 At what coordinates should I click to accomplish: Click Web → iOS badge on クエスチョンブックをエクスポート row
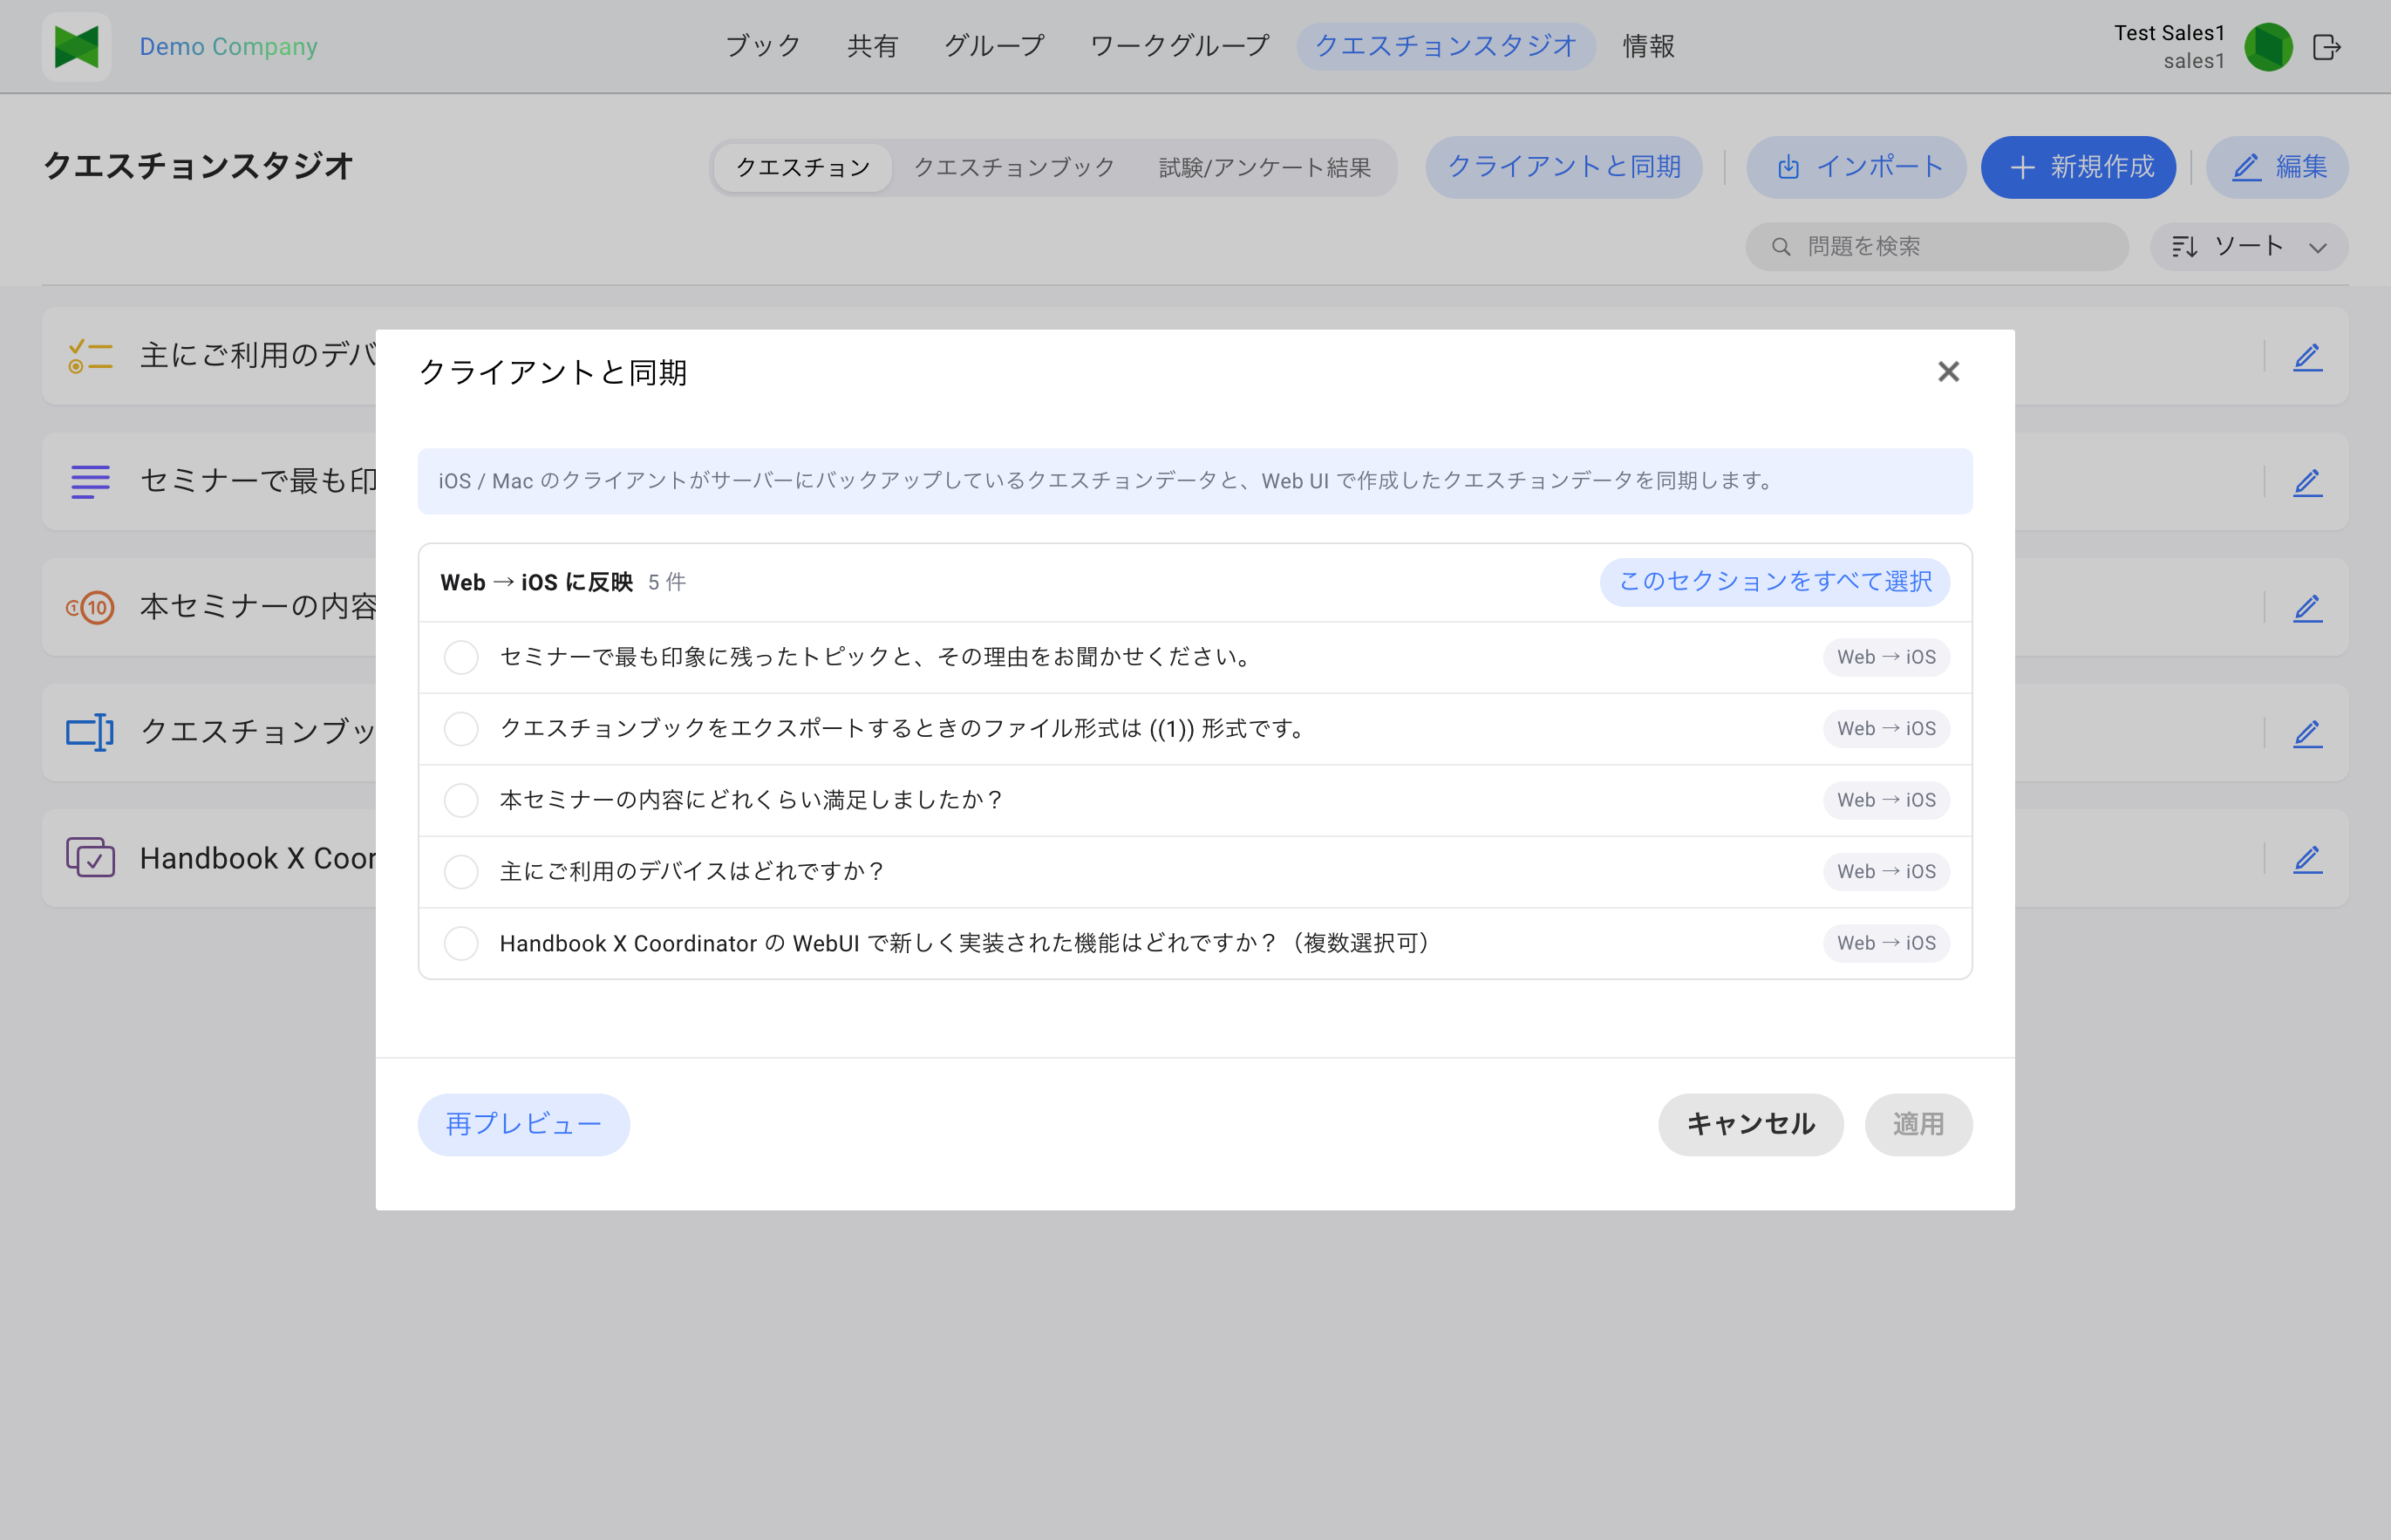[1886, 729]
